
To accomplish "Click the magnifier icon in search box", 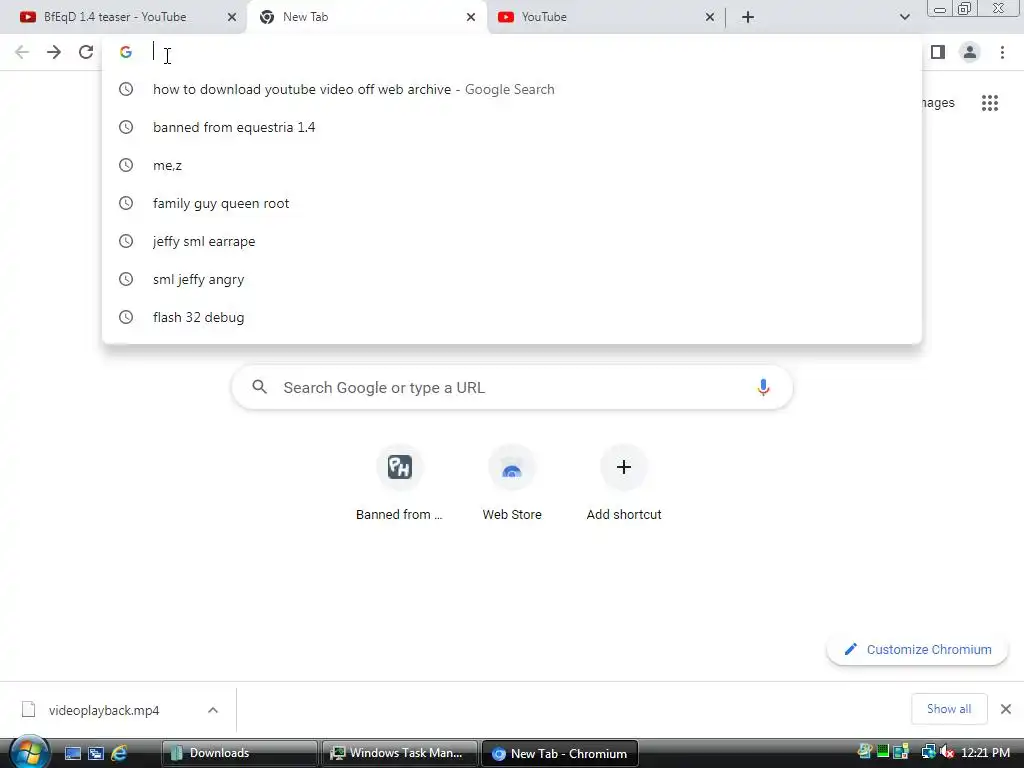I will 259,387.
